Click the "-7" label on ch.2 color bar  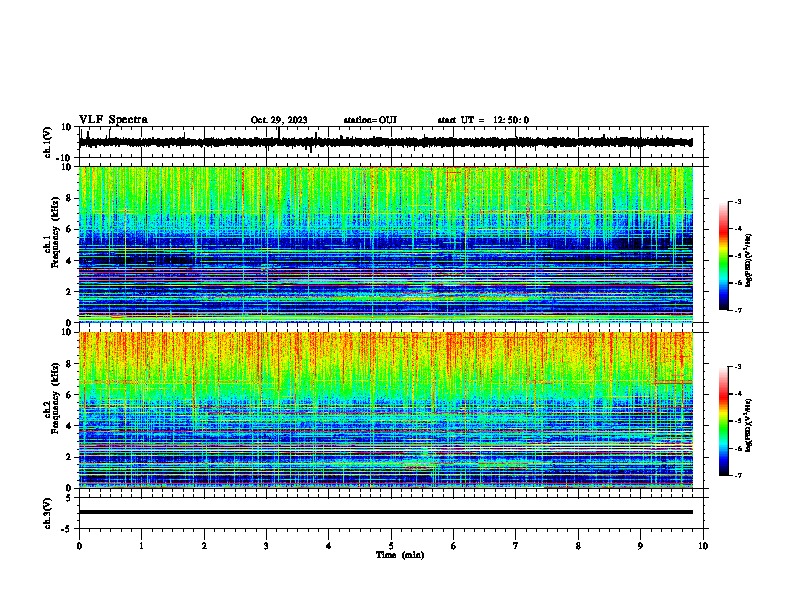[737, 475]
